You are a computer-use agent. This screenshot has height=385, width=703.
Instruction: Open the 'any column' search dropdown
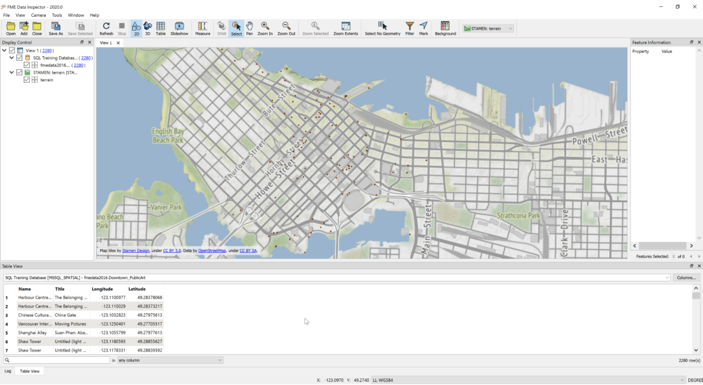click(x=170, y=360)
